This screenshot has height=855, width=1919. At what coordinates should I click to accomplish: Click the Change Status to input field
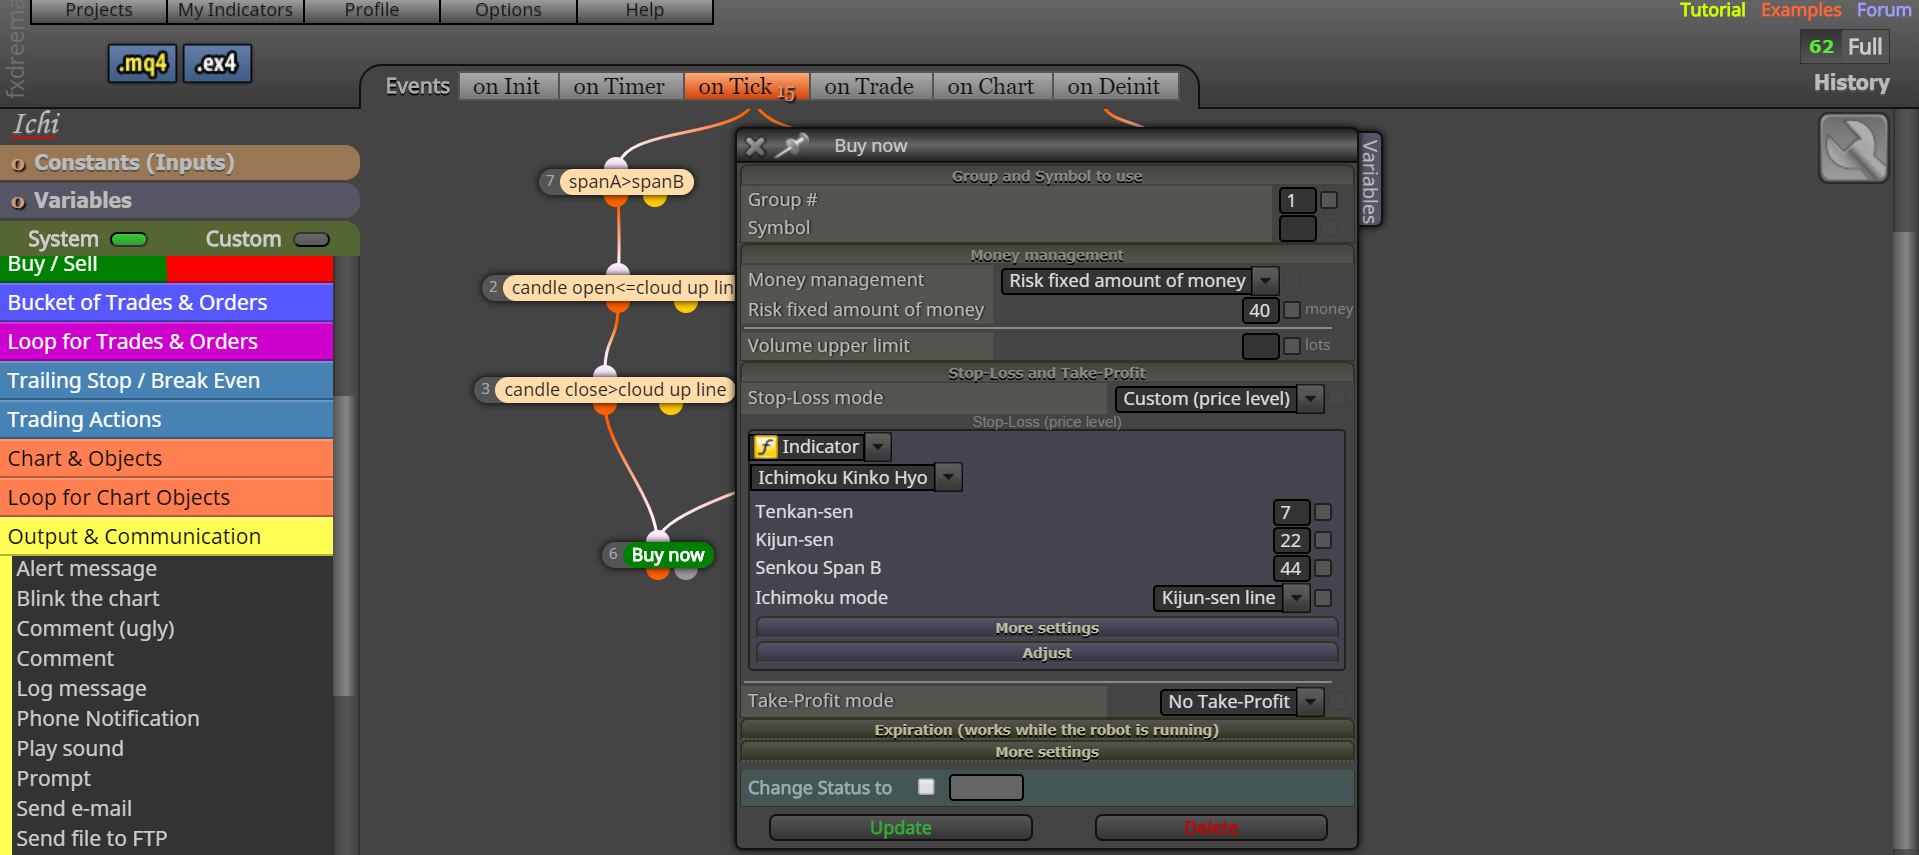click(x=986, y=788)
